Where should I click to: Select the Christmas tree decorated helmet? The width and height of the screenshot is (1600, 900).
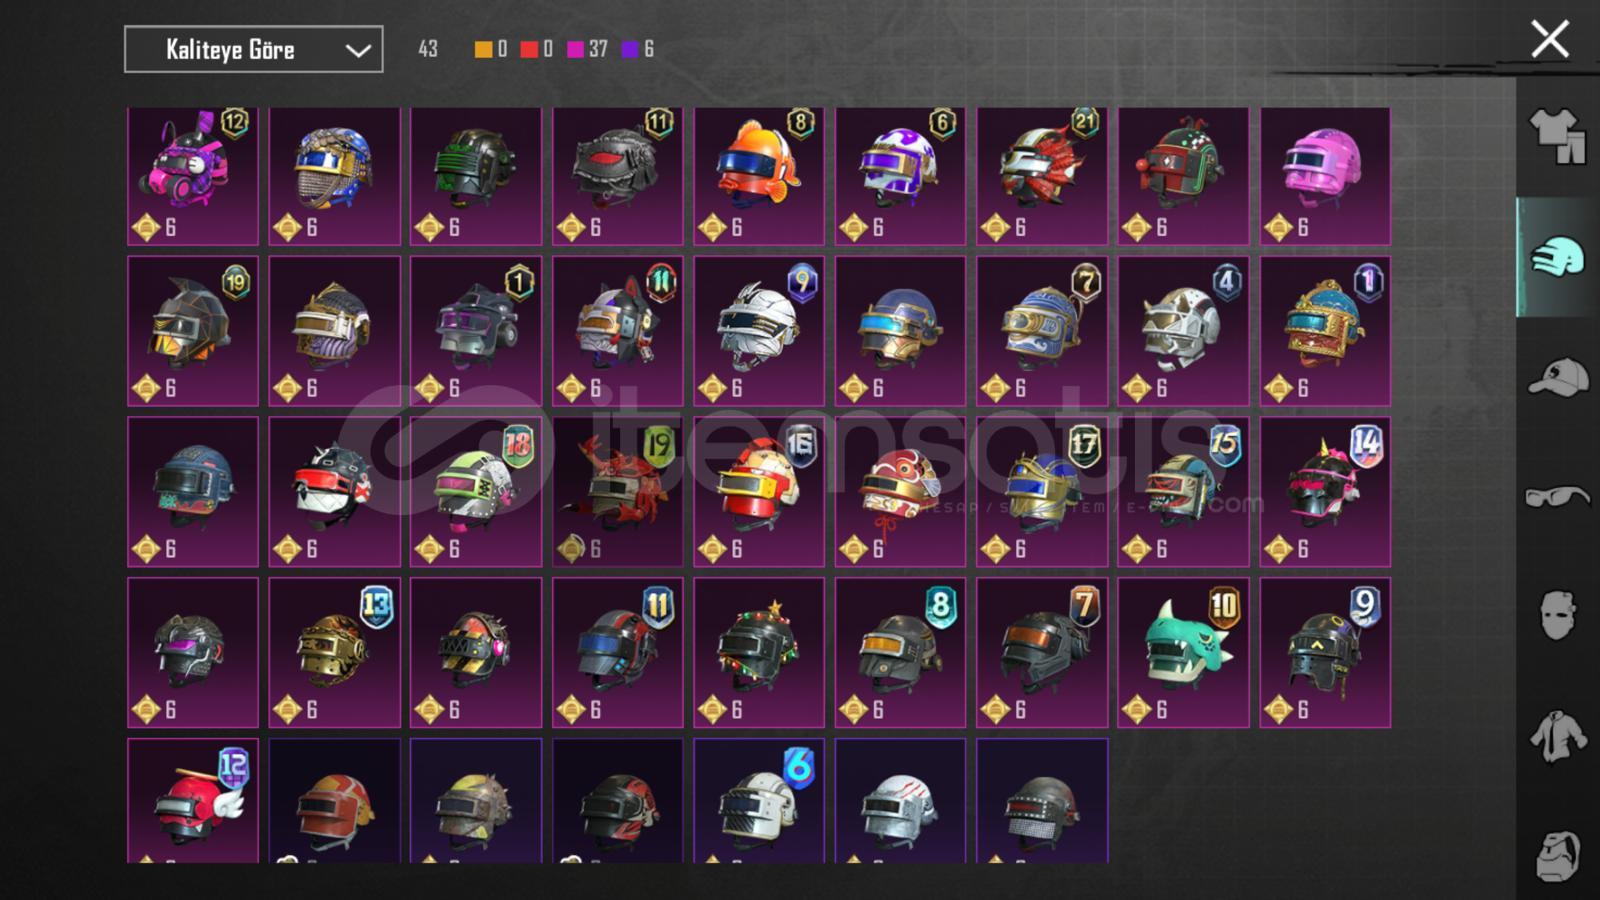click(x=759, y=652)
